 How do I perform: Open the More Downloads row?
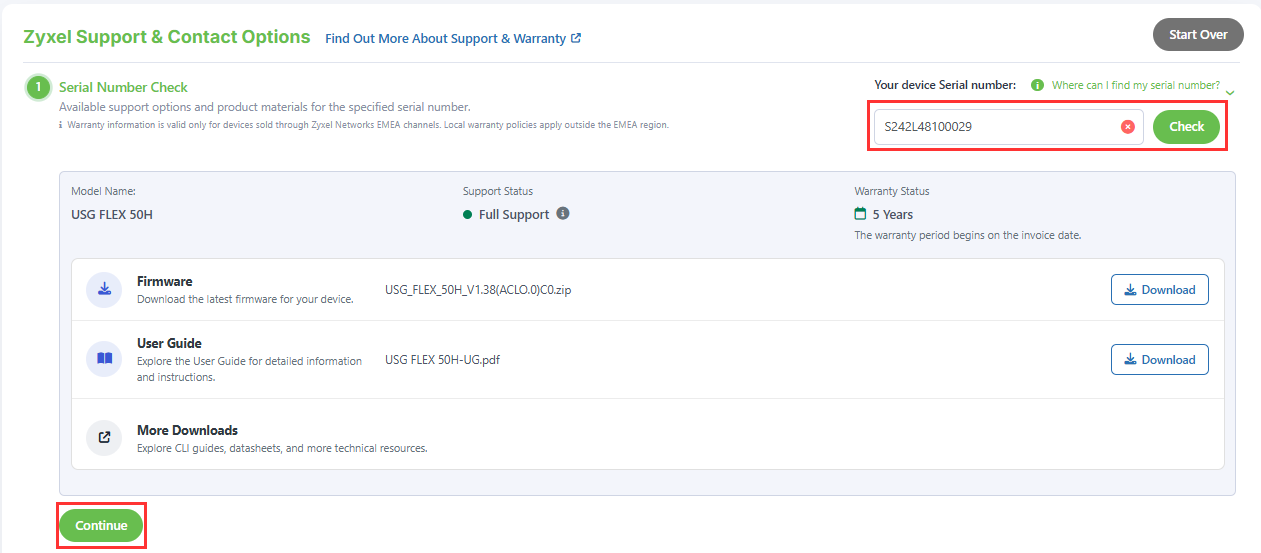pyautogui.click(x=648, y=434)
